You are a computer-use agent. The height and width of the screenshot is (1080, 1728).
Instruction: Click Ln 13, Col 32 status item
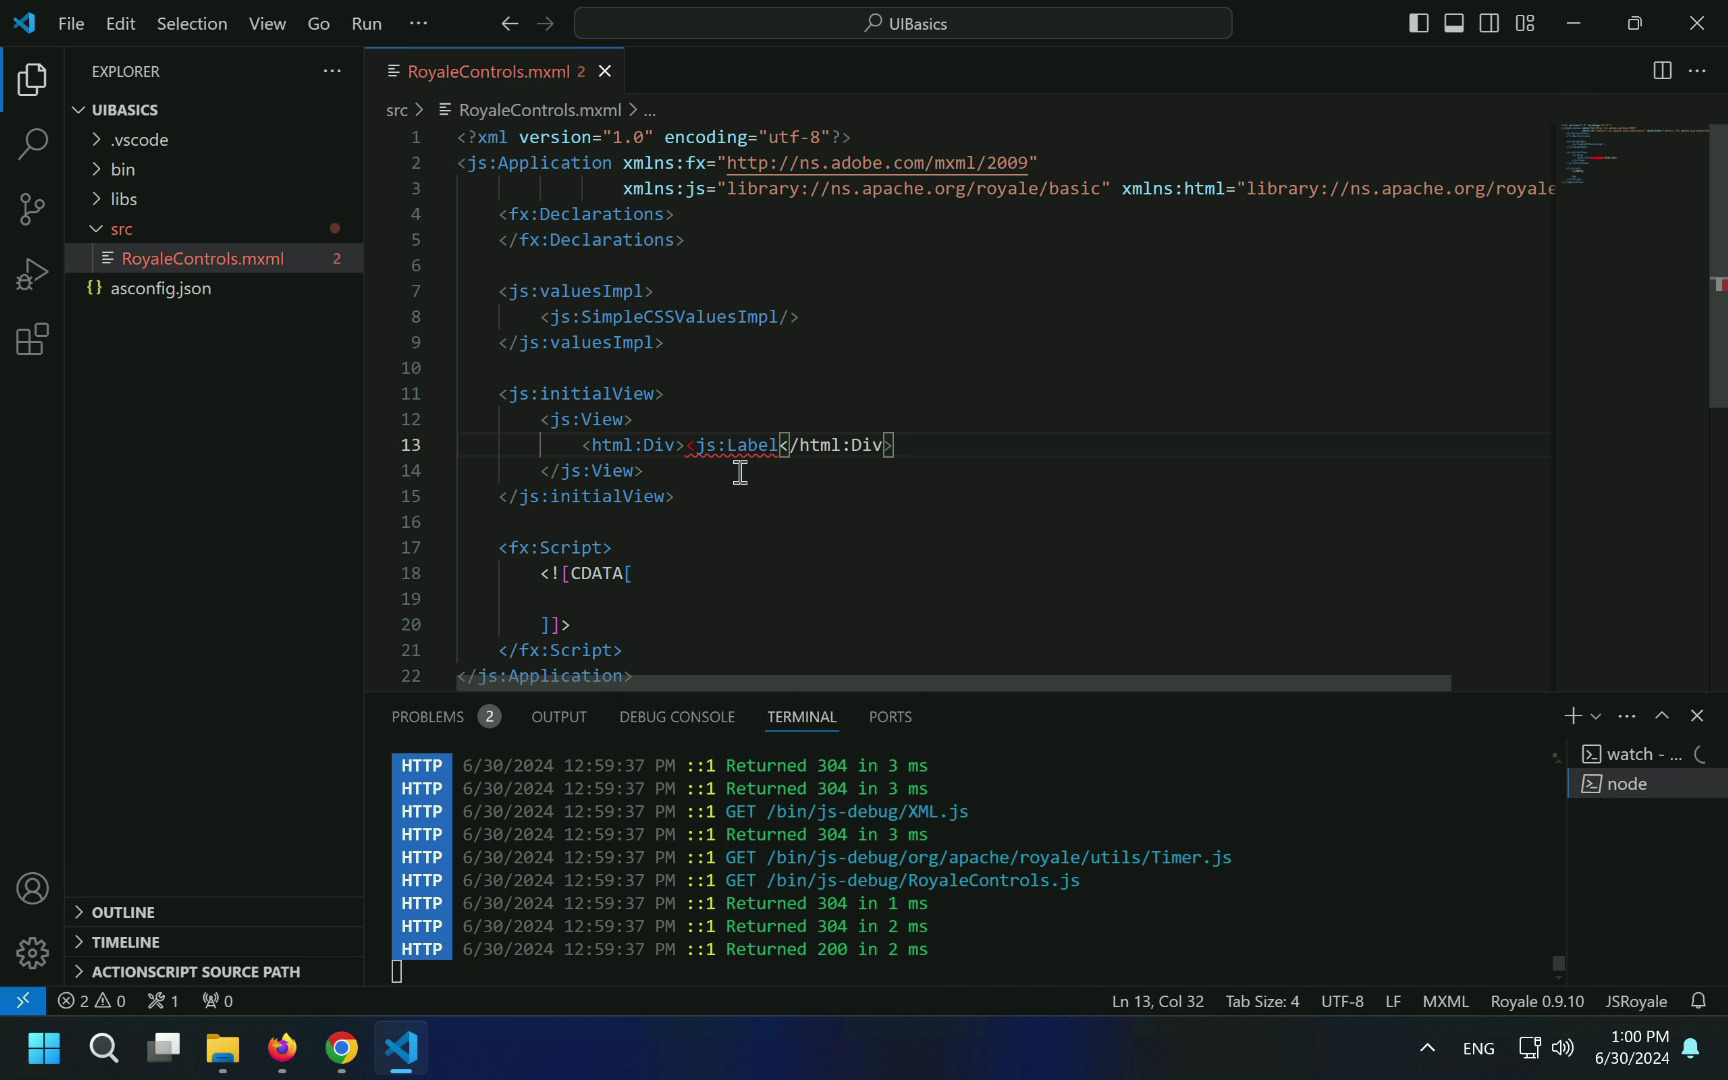(x=1158, y=1001)
